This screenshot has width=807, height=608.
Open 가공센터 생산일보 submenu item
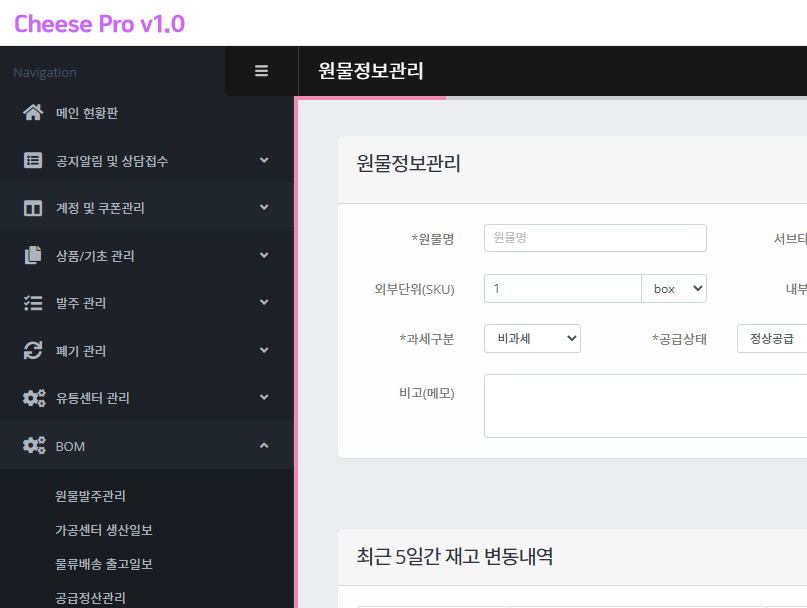coord(104,530)
